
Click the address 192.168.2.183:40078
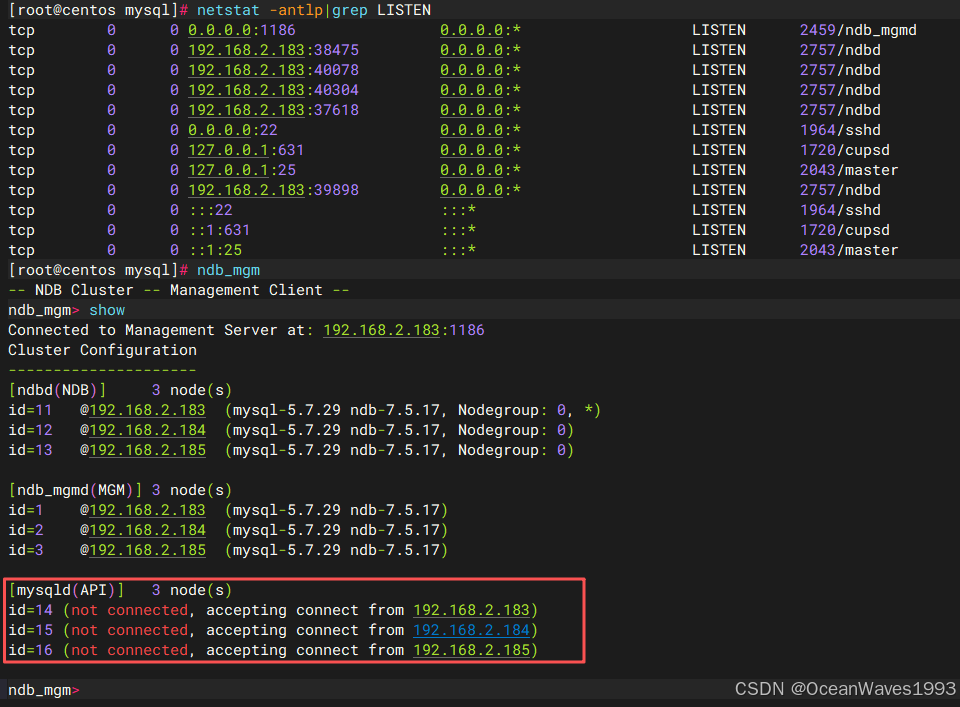coord(273,70)
